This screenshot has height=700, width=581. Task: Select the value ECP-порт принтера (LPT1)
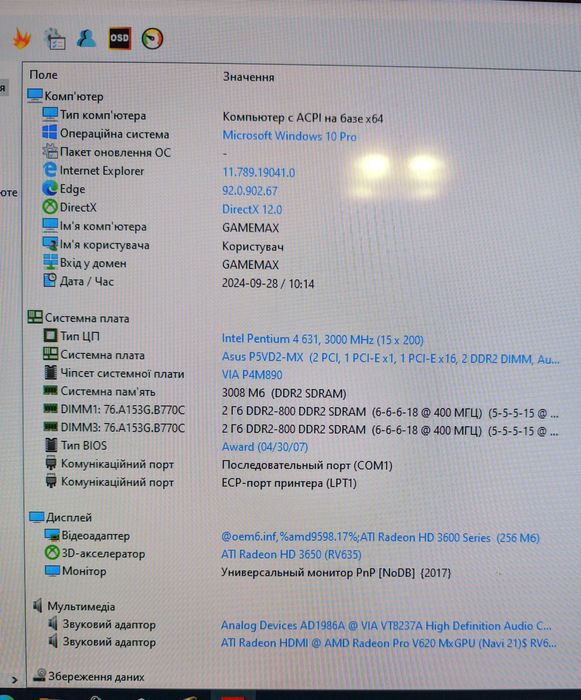tap(289, 483)
